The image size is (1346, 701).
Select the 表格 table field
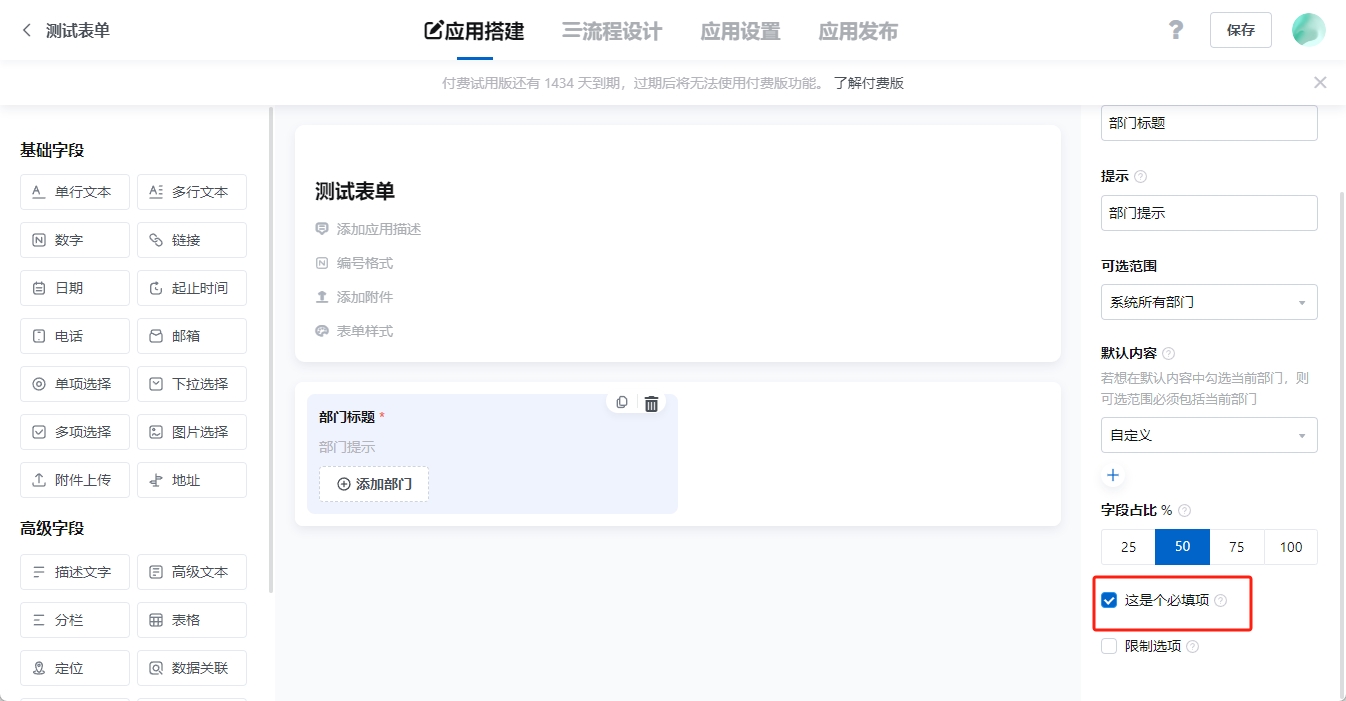(191, 619)
